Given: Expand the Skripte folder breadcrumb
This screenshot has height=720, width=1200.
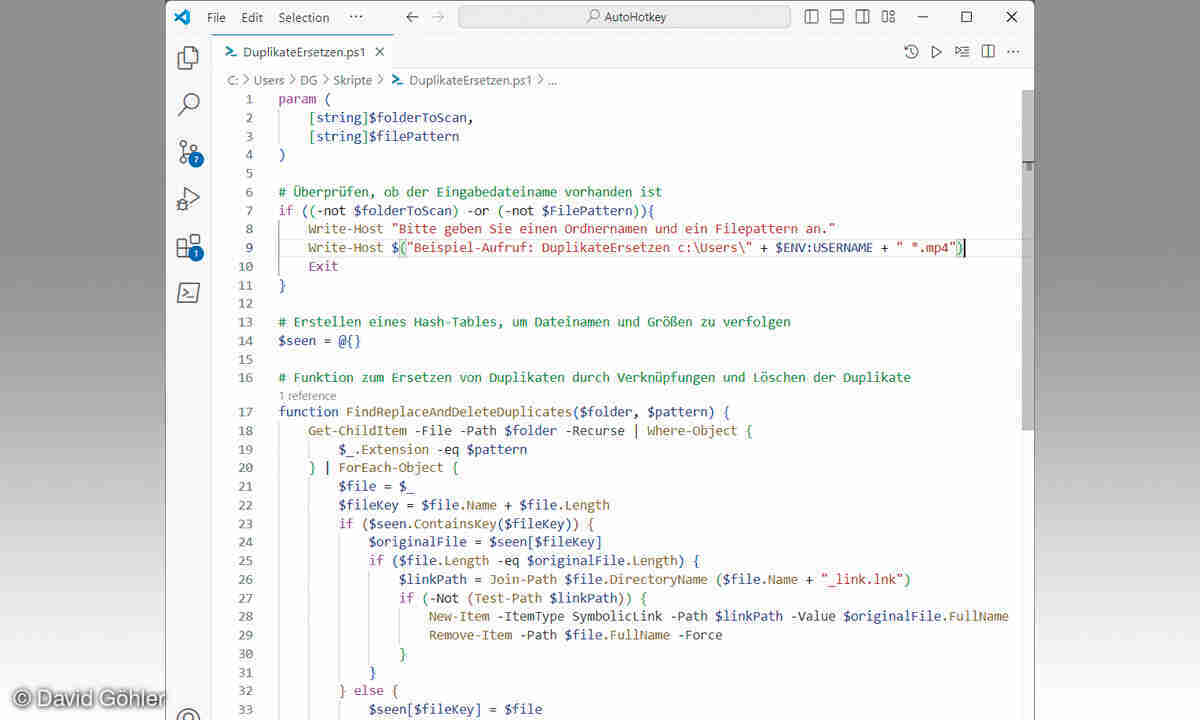Looking at the screenshot, I should [x=352, y=80].
